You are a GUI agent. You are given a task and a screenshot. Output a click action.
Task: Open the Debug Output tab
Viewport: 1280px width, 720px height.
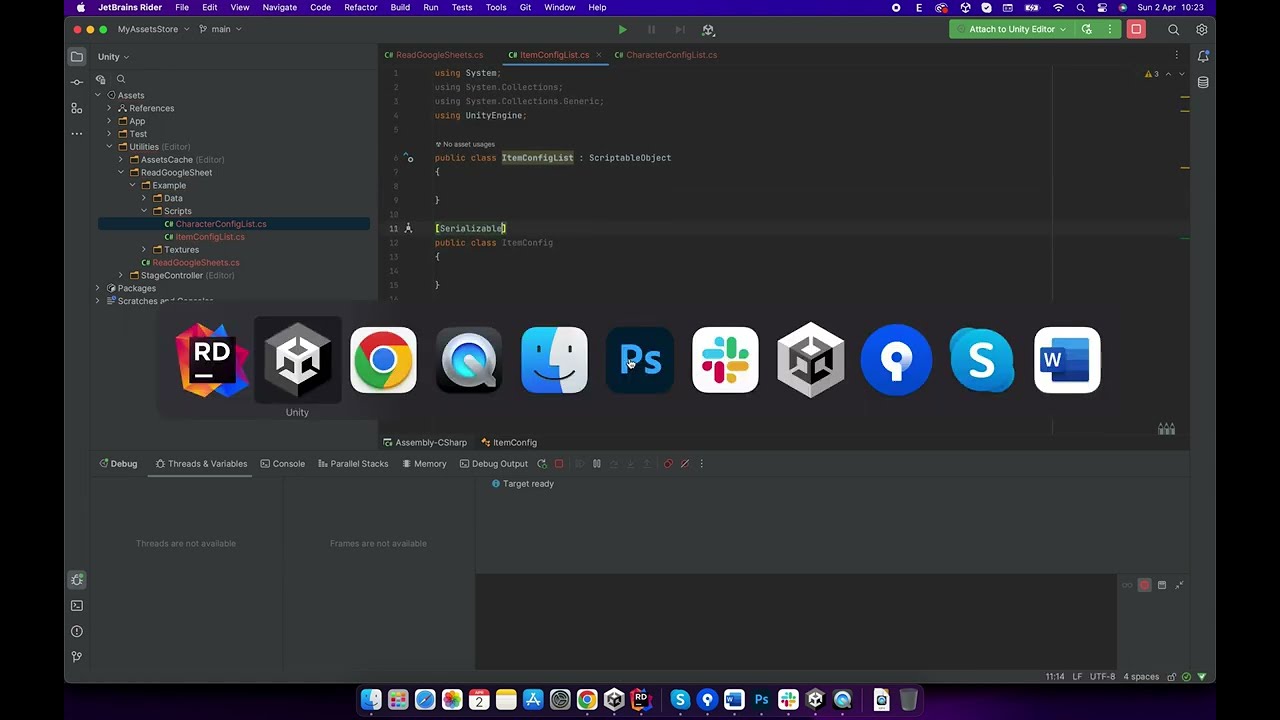493,464
